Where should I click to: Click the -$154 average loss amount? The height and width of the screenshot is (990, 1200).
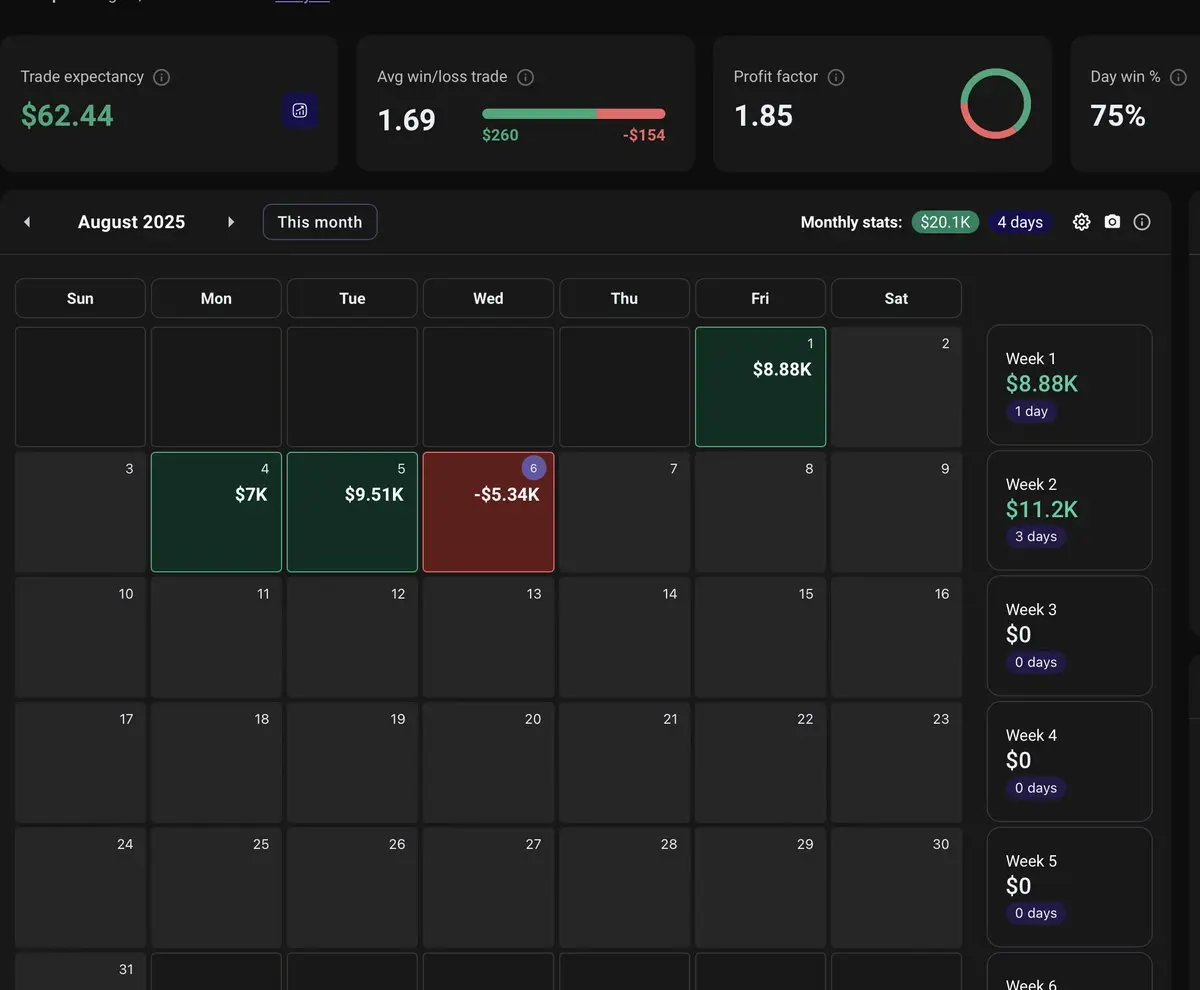point(644,135)
